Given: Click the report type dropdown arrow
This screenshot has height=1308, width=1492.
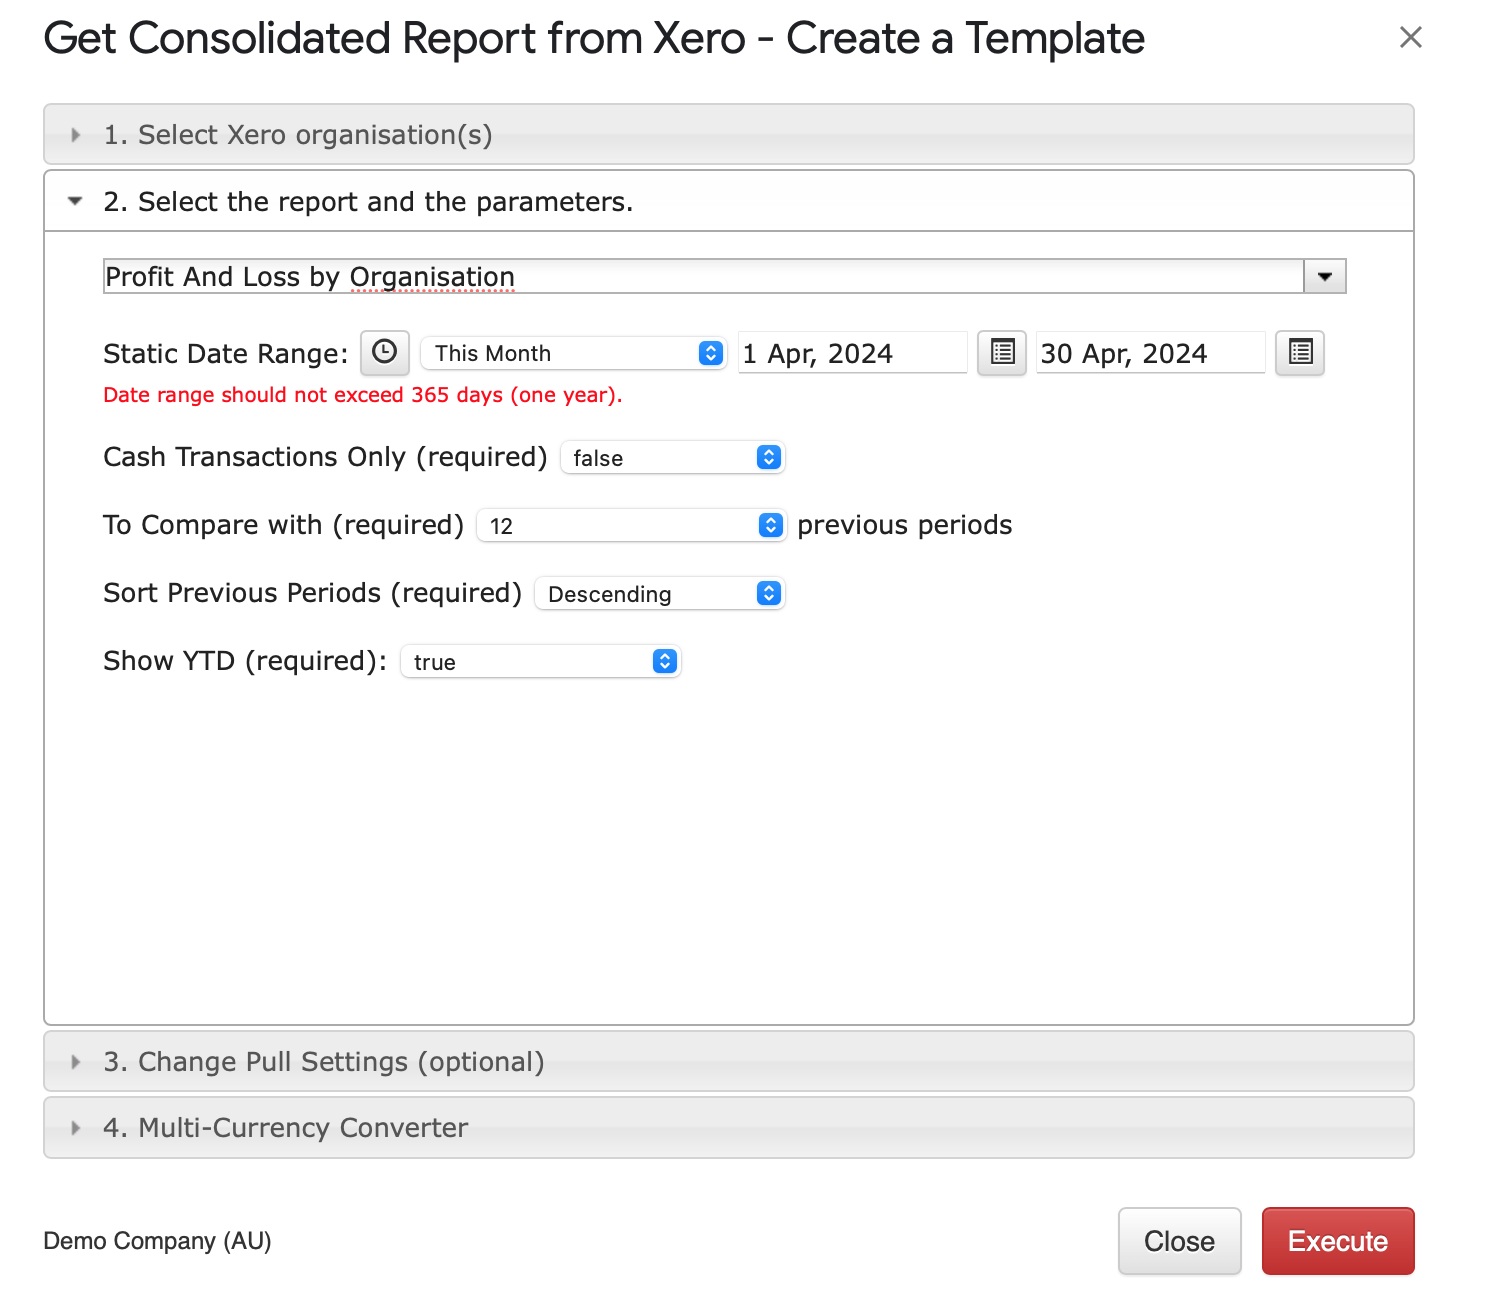Looking at the screenshot, I should [1324, 277].
